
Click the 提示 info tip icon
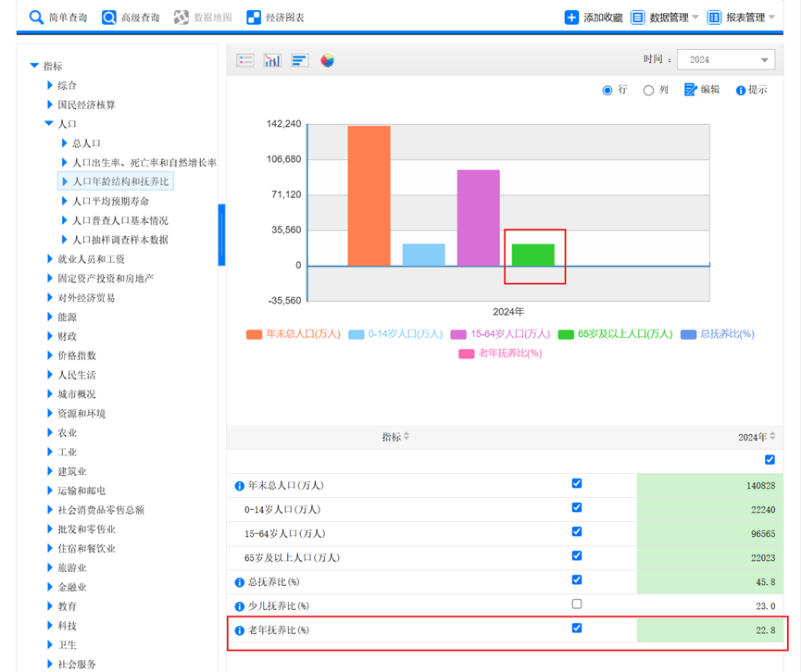(x=741, y=90)
